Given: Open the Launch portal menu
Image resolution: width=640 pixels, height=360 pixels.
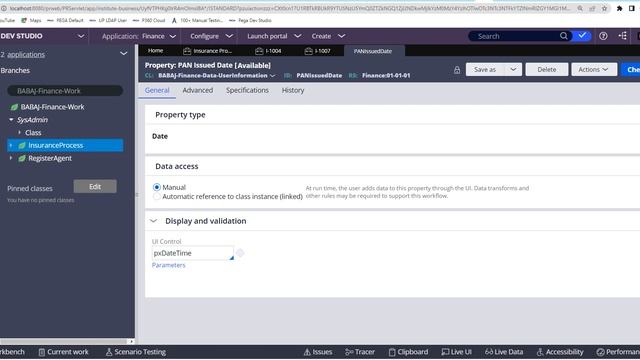Looking at the screenshot, I should 274,36.
